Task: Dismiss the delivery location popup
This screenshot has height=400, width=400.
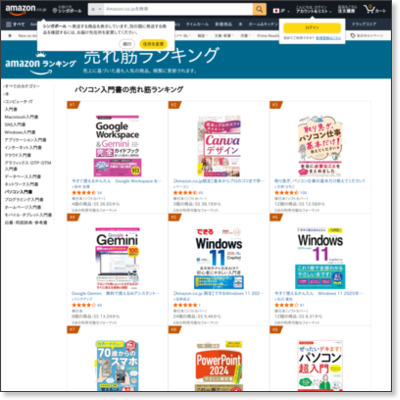Action: click(x=127, y=44)
